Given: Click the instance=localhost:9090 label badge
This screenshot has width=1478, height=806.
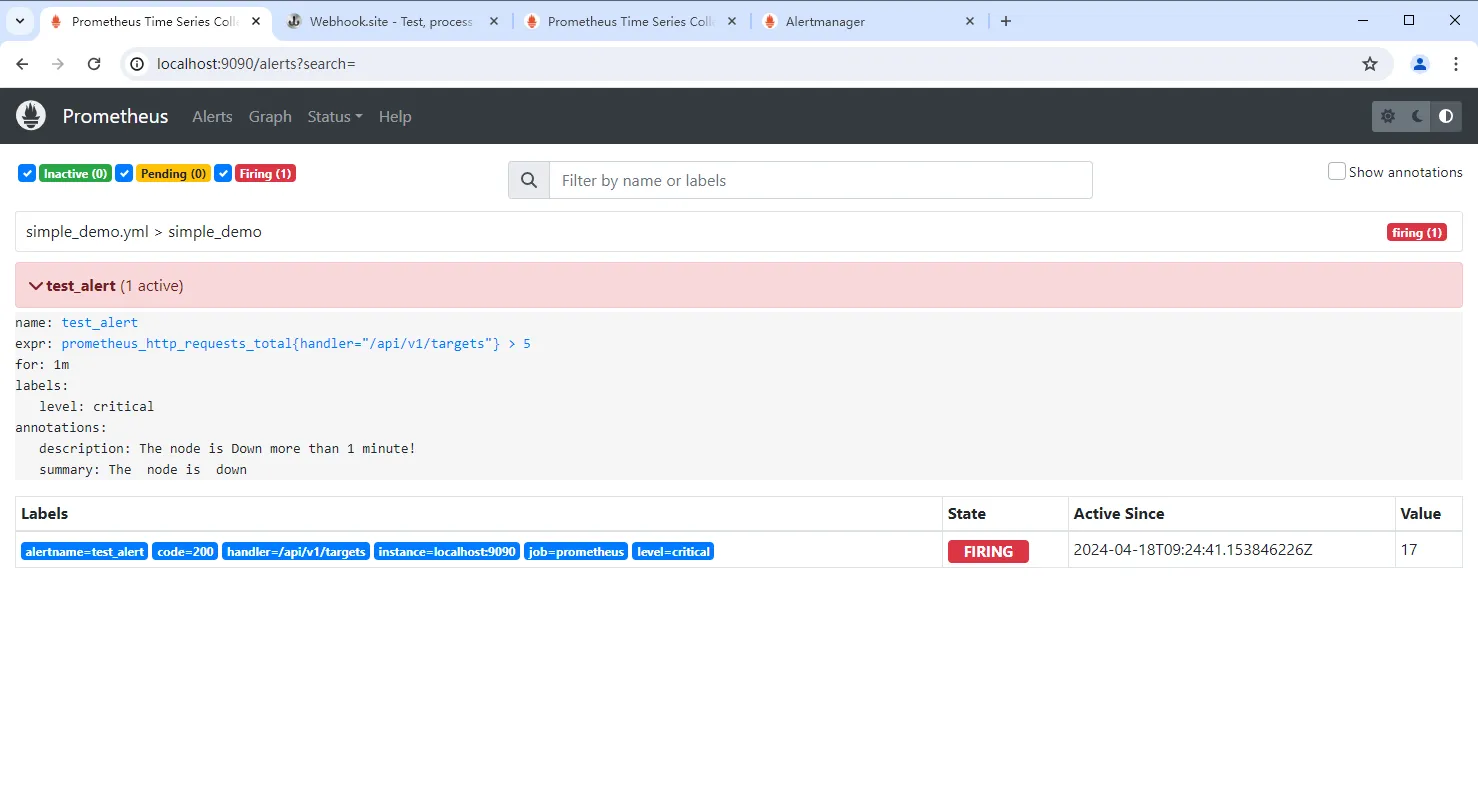Looking at the screenshot, I should coord(447,551).
